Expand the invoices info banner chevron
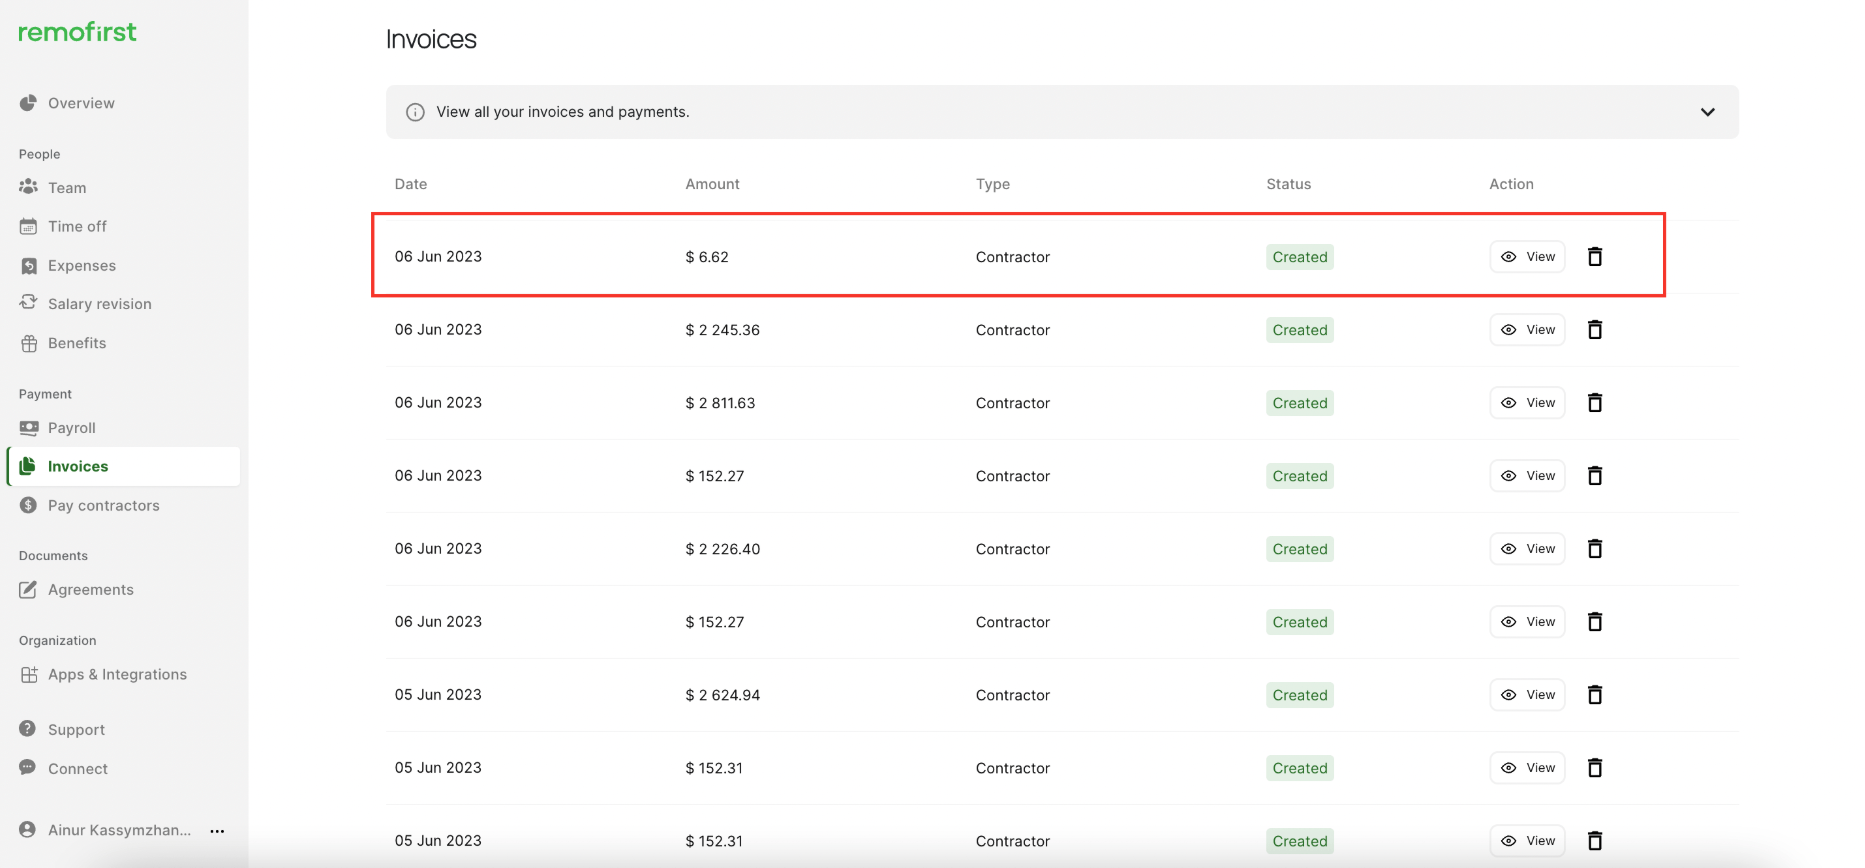Image resolution: width=1865 pixels, height=868 pixels. point(1707,112)
